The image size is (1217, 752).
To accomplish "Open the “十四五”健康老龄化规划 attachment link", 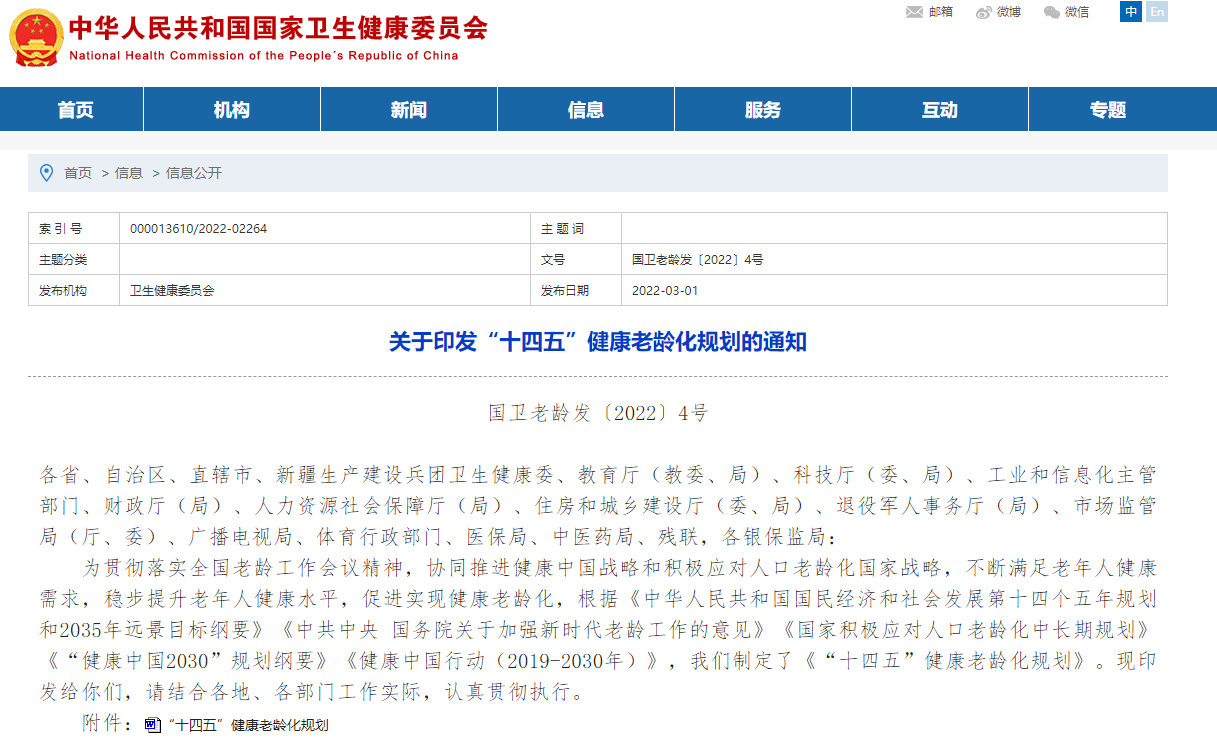I will click(249, 725).
